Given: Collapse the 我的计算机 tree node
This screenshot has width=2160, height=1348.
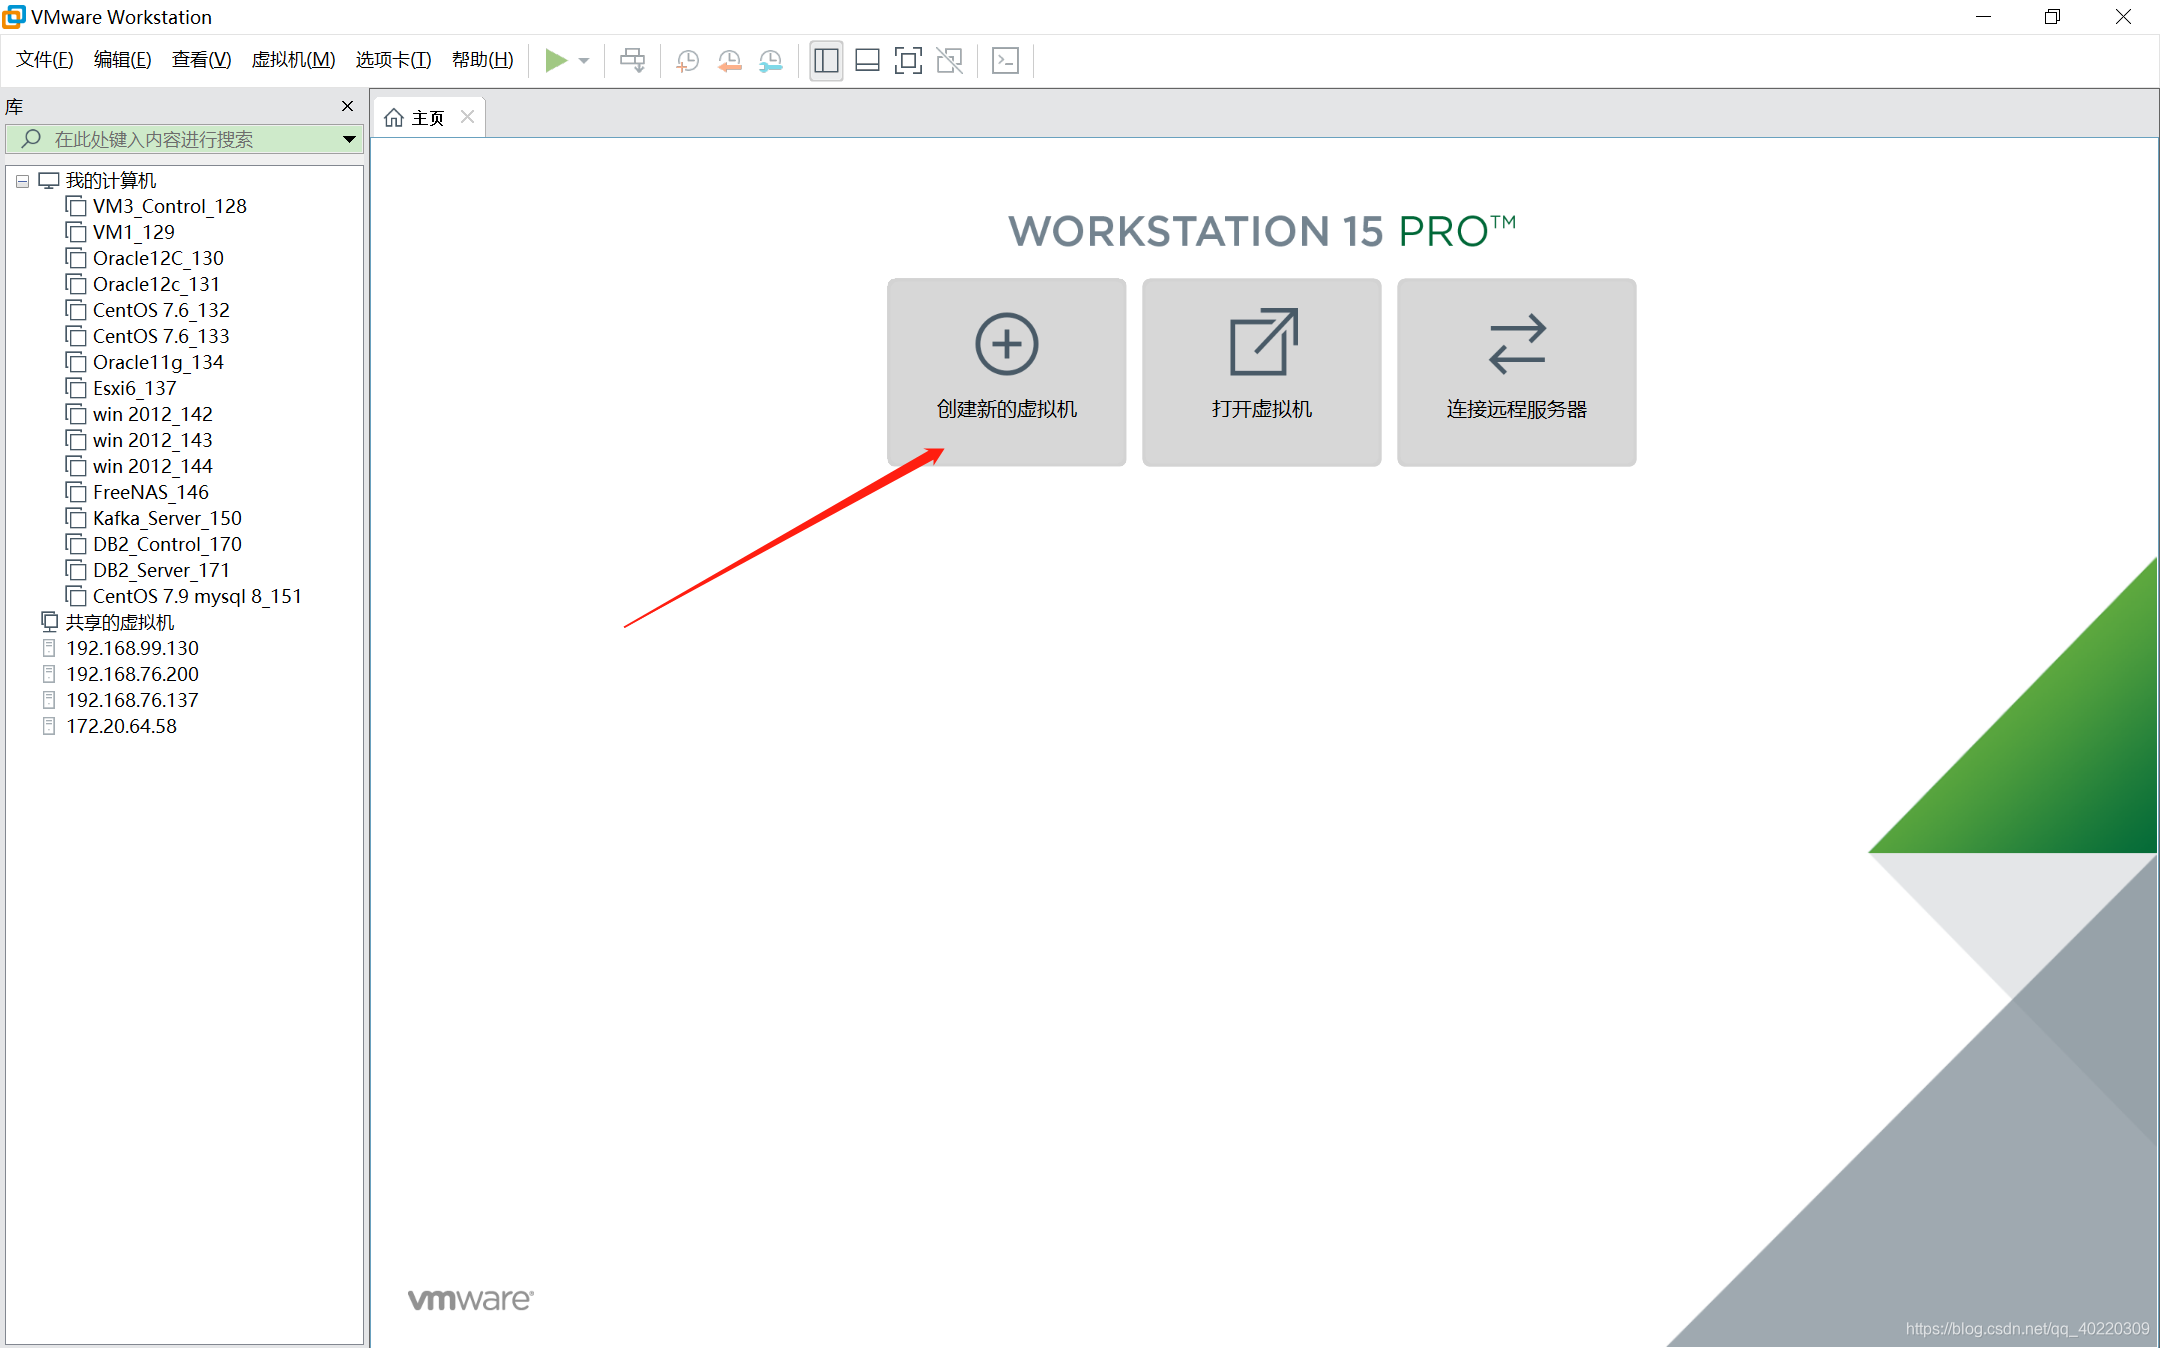Looking at the screenshot, I should (x=22, y=181).
